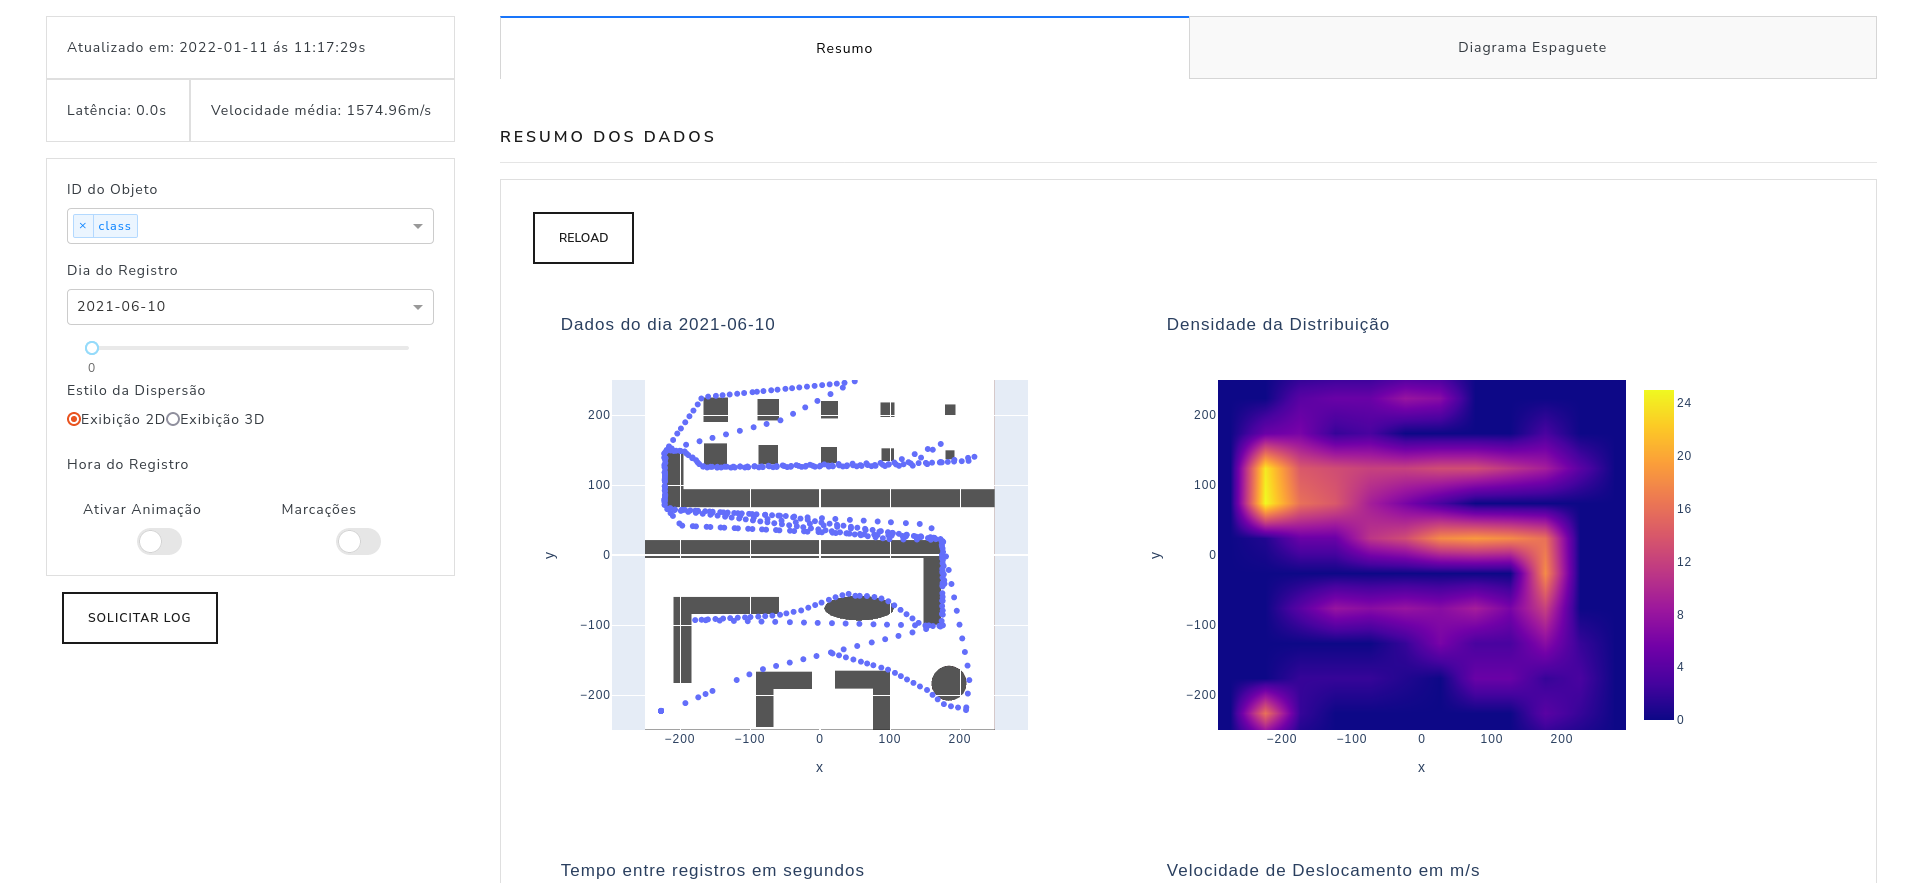
Task: Turn on the Marcações switch
Action: coord(358,542)
